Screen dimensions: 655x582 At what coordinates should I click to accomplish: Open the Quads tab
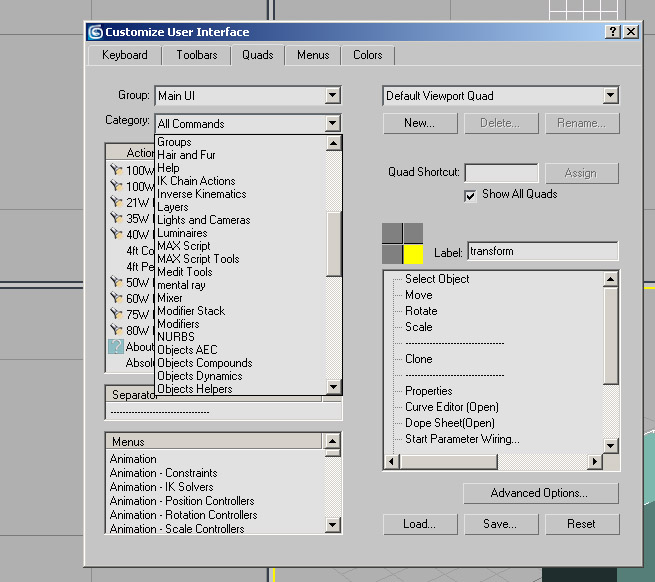pos(258,55)
